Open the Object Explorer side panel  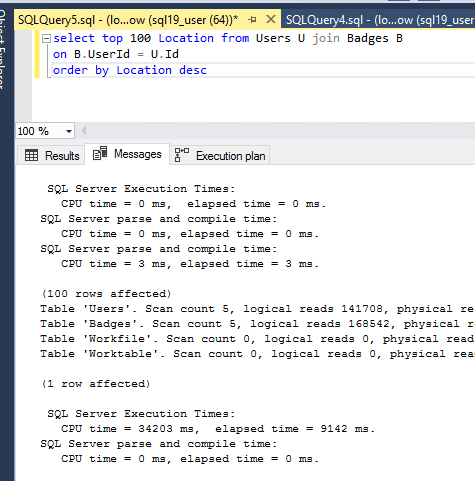[3, 50]
